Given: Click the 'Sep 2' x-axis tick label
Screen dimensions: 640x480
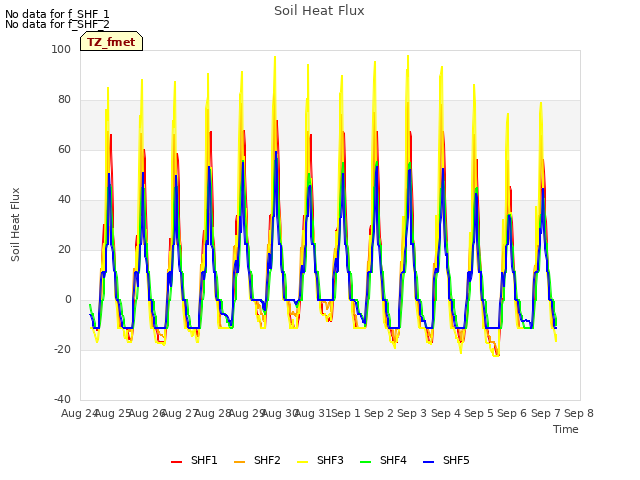Looking at the screenshot, I should click(x=379, y=413).
